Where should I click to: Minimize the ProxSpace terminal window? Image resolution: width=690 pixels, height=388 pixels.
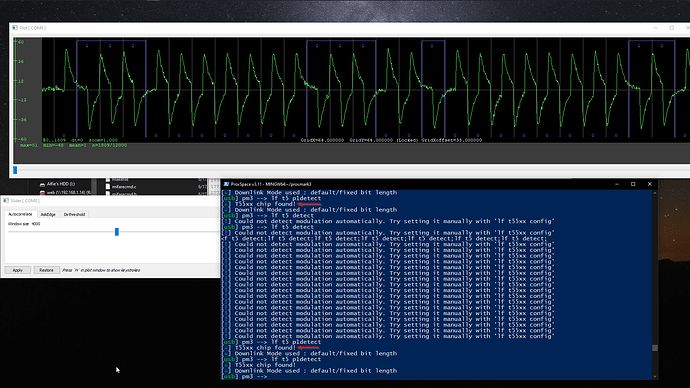[x=617, y=184]
